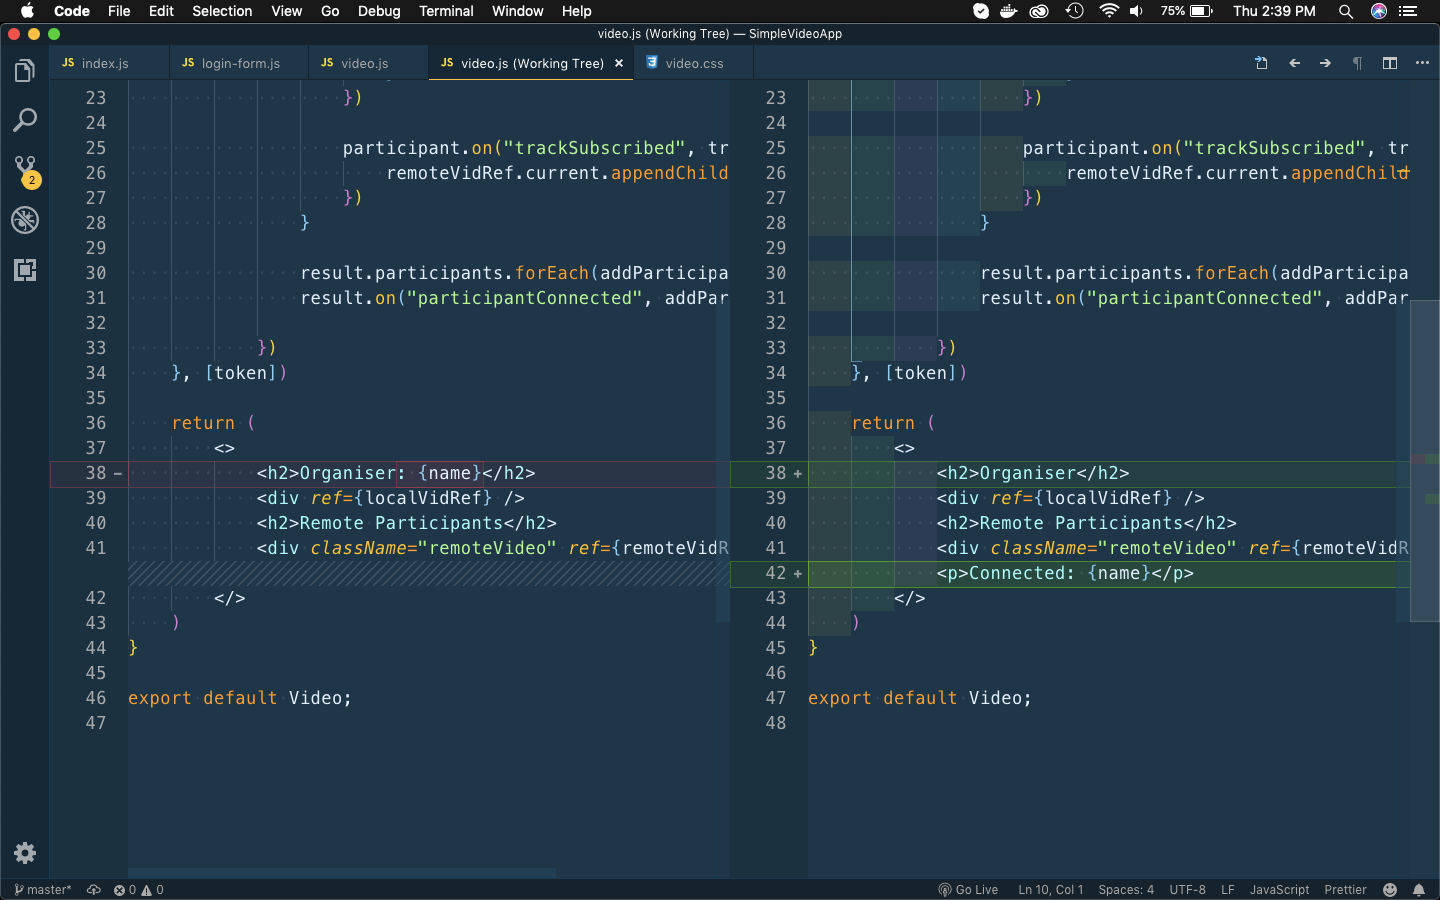Open the Search view in activity bar

click(x=25, y=120)
